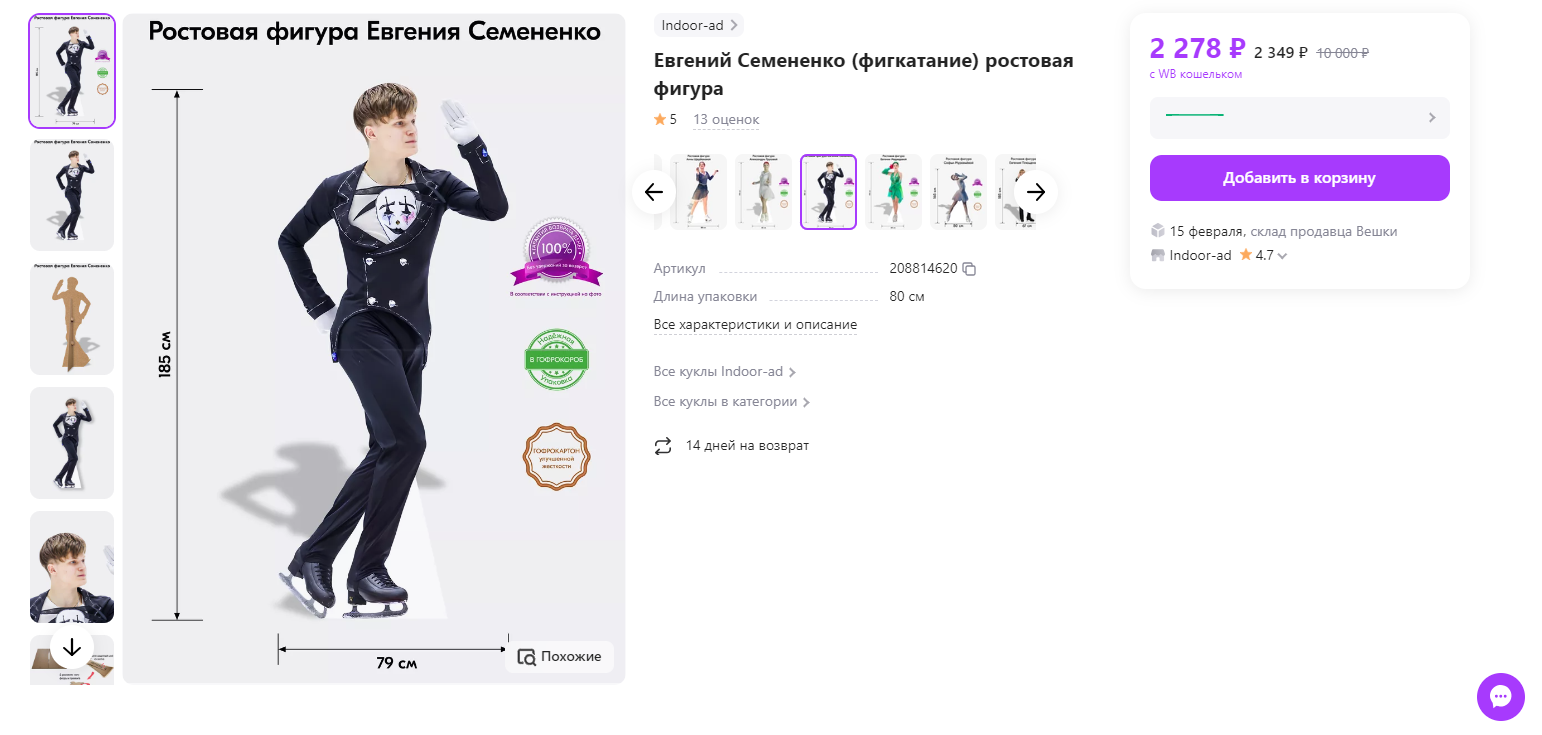Select the second thumbnail of the skater

(x=72, y=195)
